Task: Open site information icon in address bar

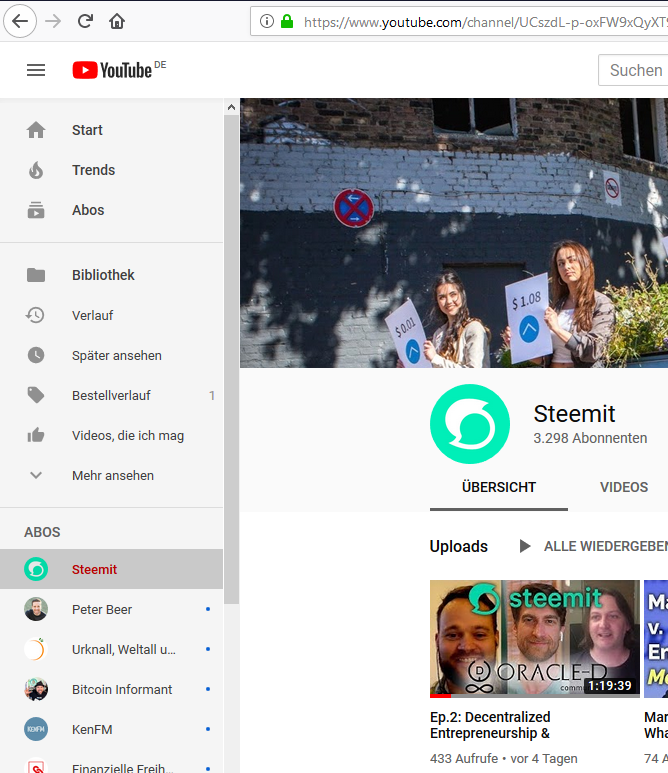Action: (x=267, y=21)
